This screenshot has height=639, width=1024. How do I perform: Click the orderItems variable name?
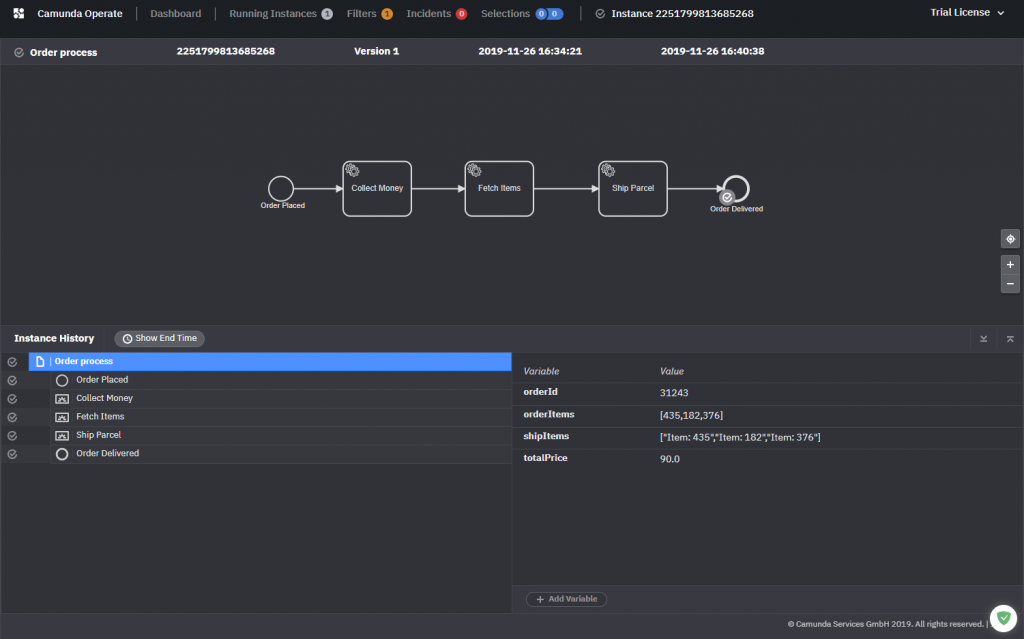pyautogui.click(x=549, y=414)
